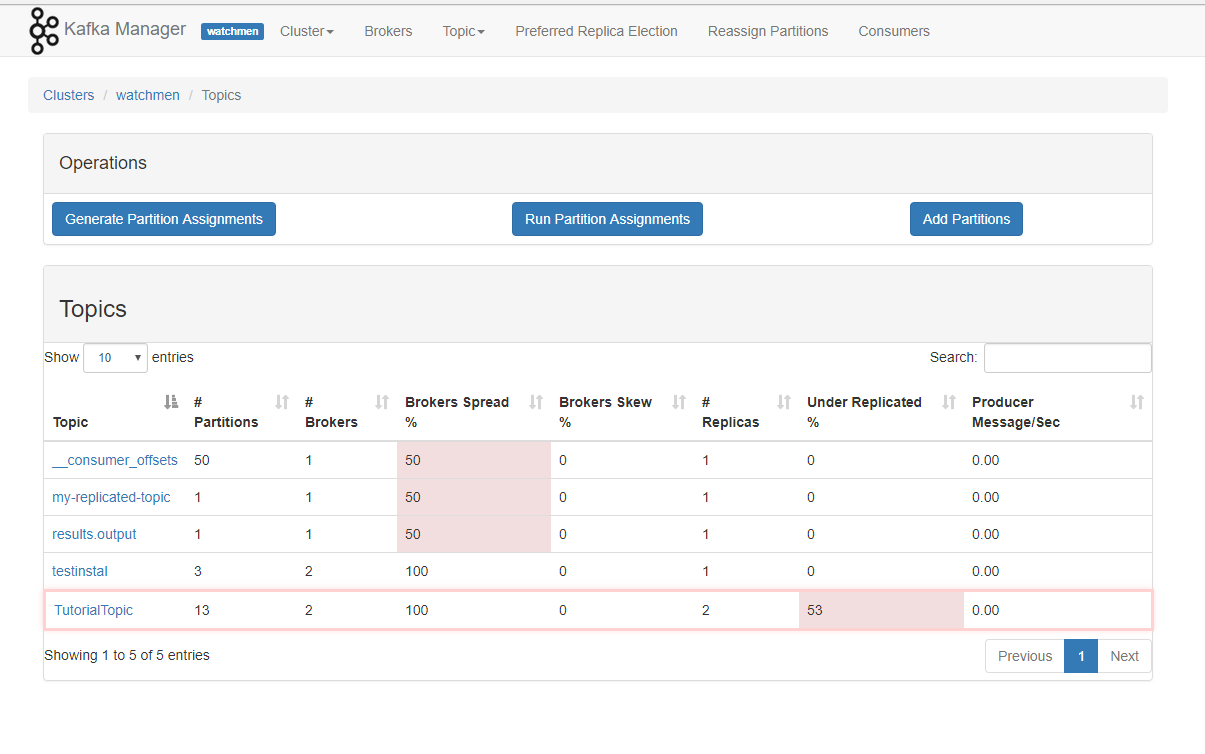Sort by # Brokers column icon
1205x754 pixels.
pyautogui.click(x=382, y=402)
